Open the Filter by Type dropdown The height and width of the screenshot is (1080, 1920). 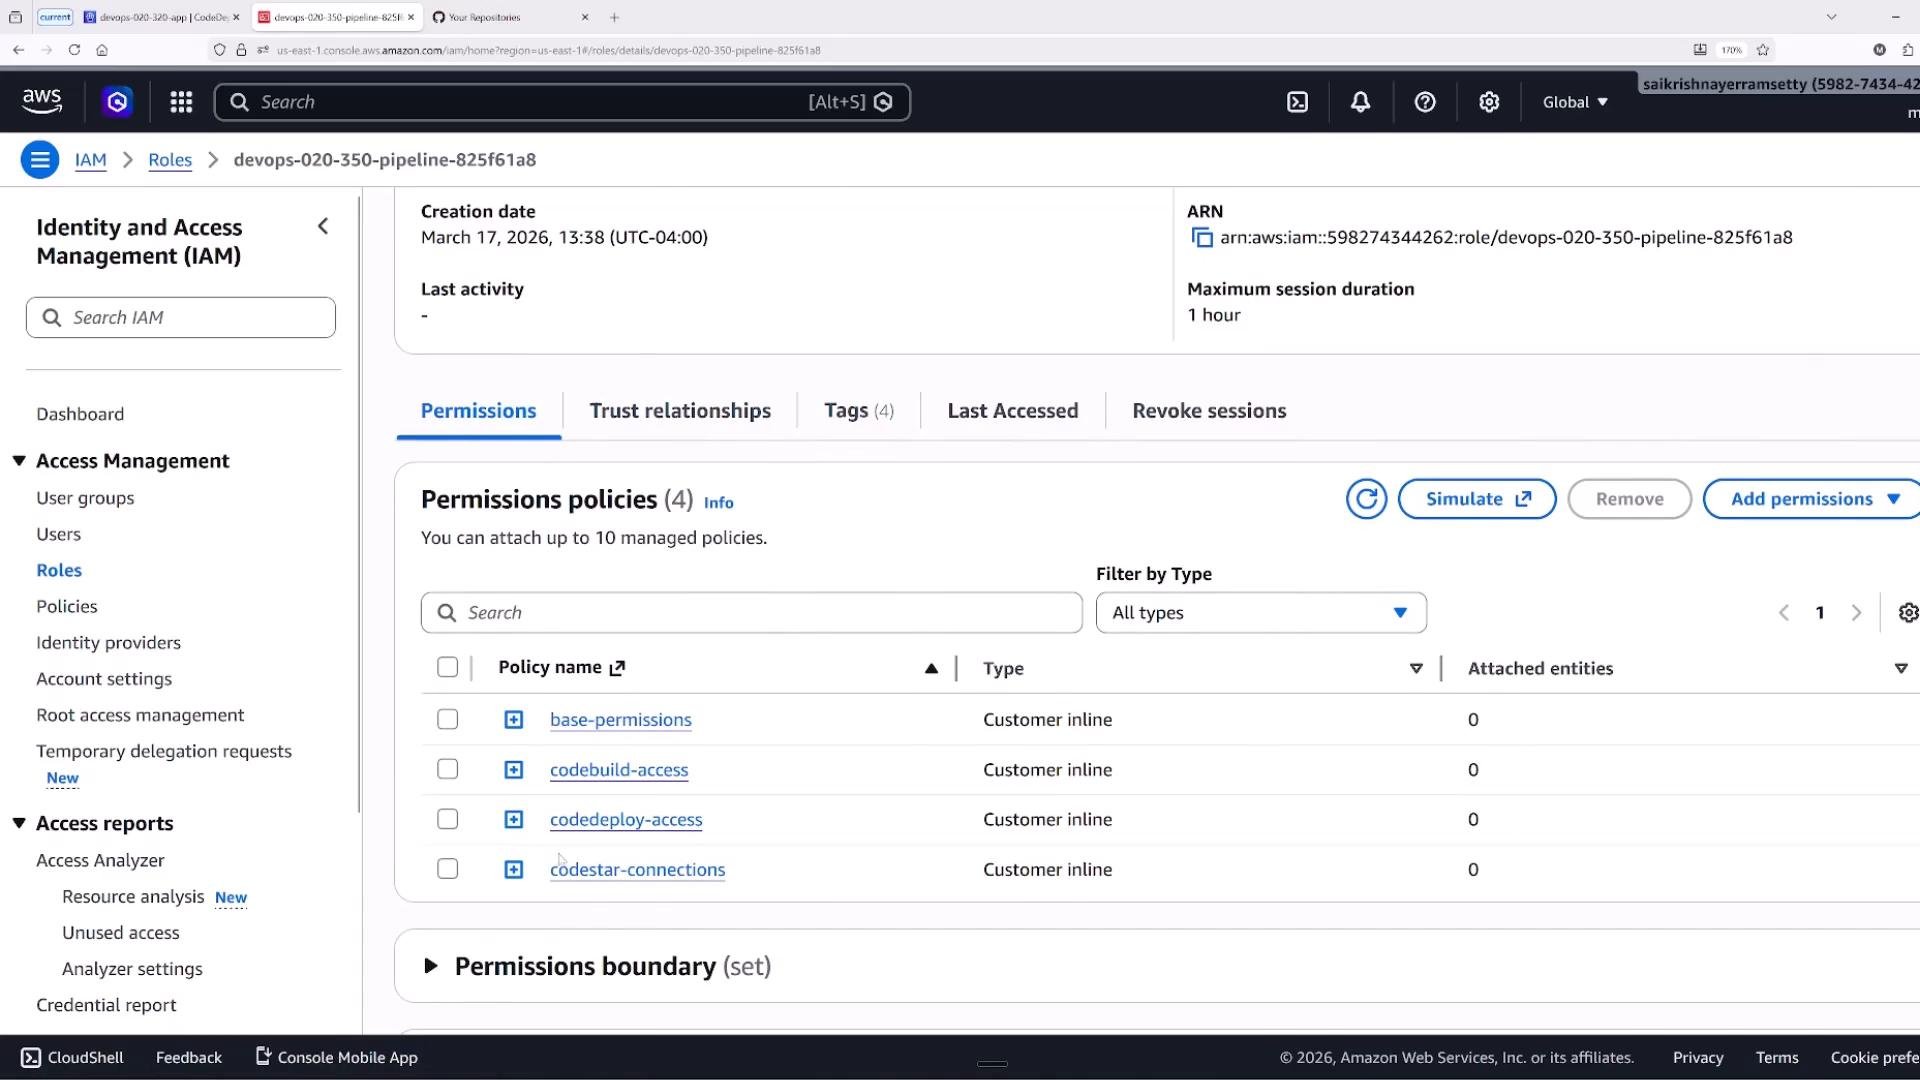point(1261,613)
